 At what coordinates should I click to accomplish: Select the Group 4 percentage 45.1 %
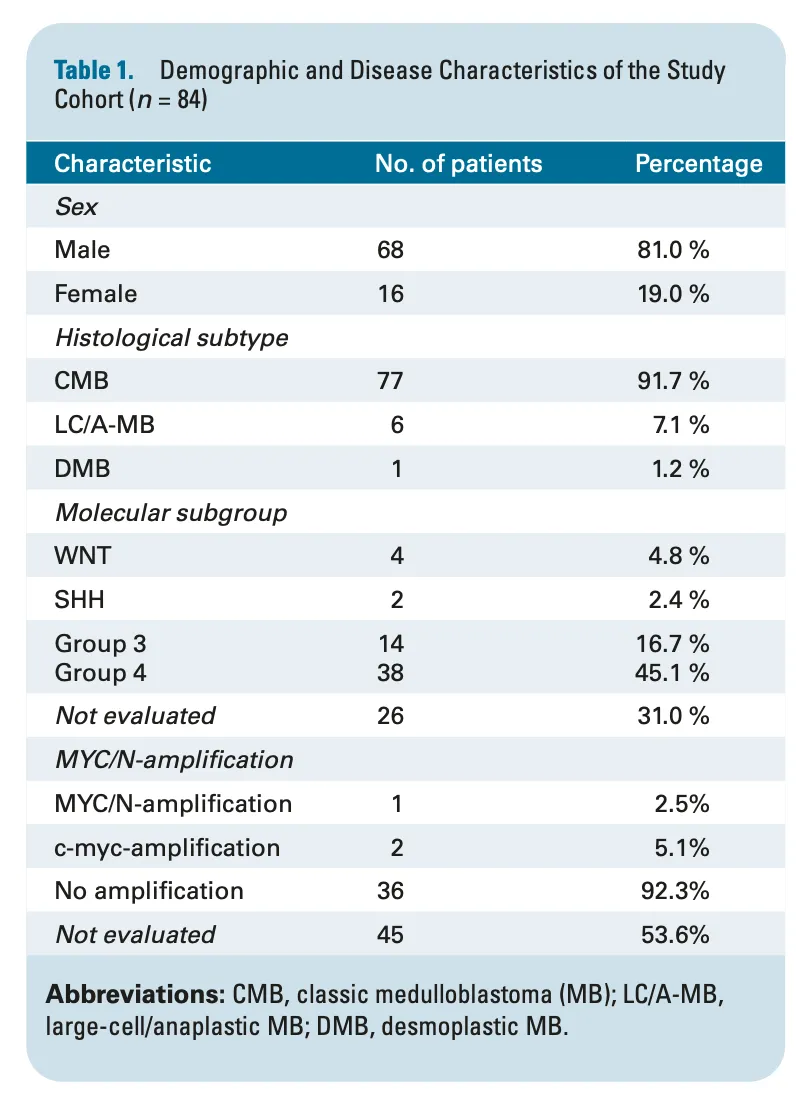tap(672, 672)
